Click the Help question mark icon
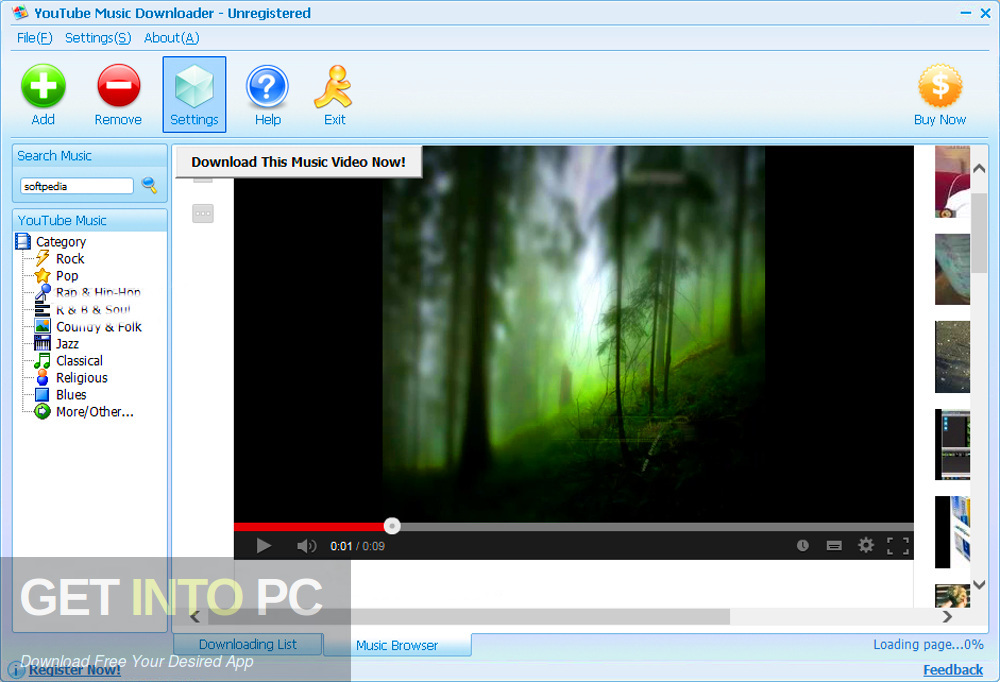Viewport: 1000px width, 682px height. click(x=267, y=86)
